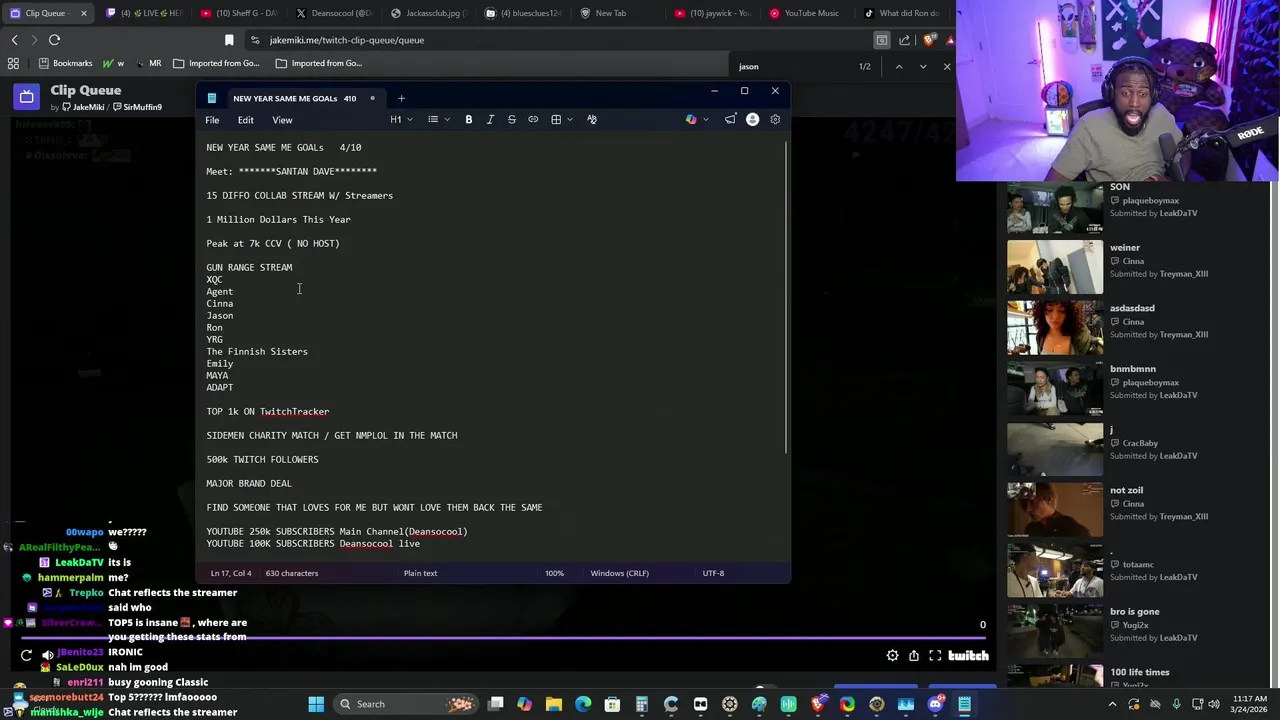1280x720 pixels.
Task: Open the Notepad account profile icon
Action: (x=752, y=120)
